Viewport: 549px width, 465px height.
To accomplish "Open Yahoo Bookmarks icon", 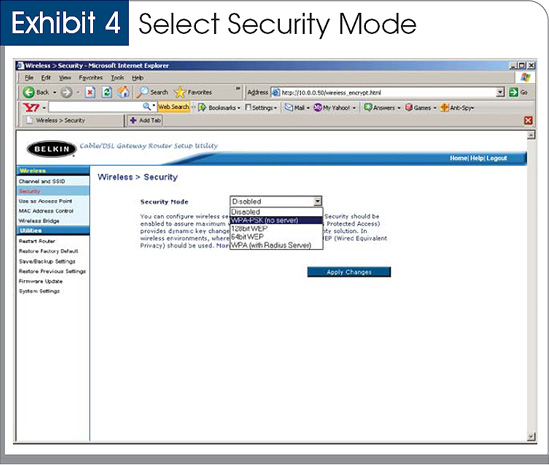I will (x=202, y=107).
